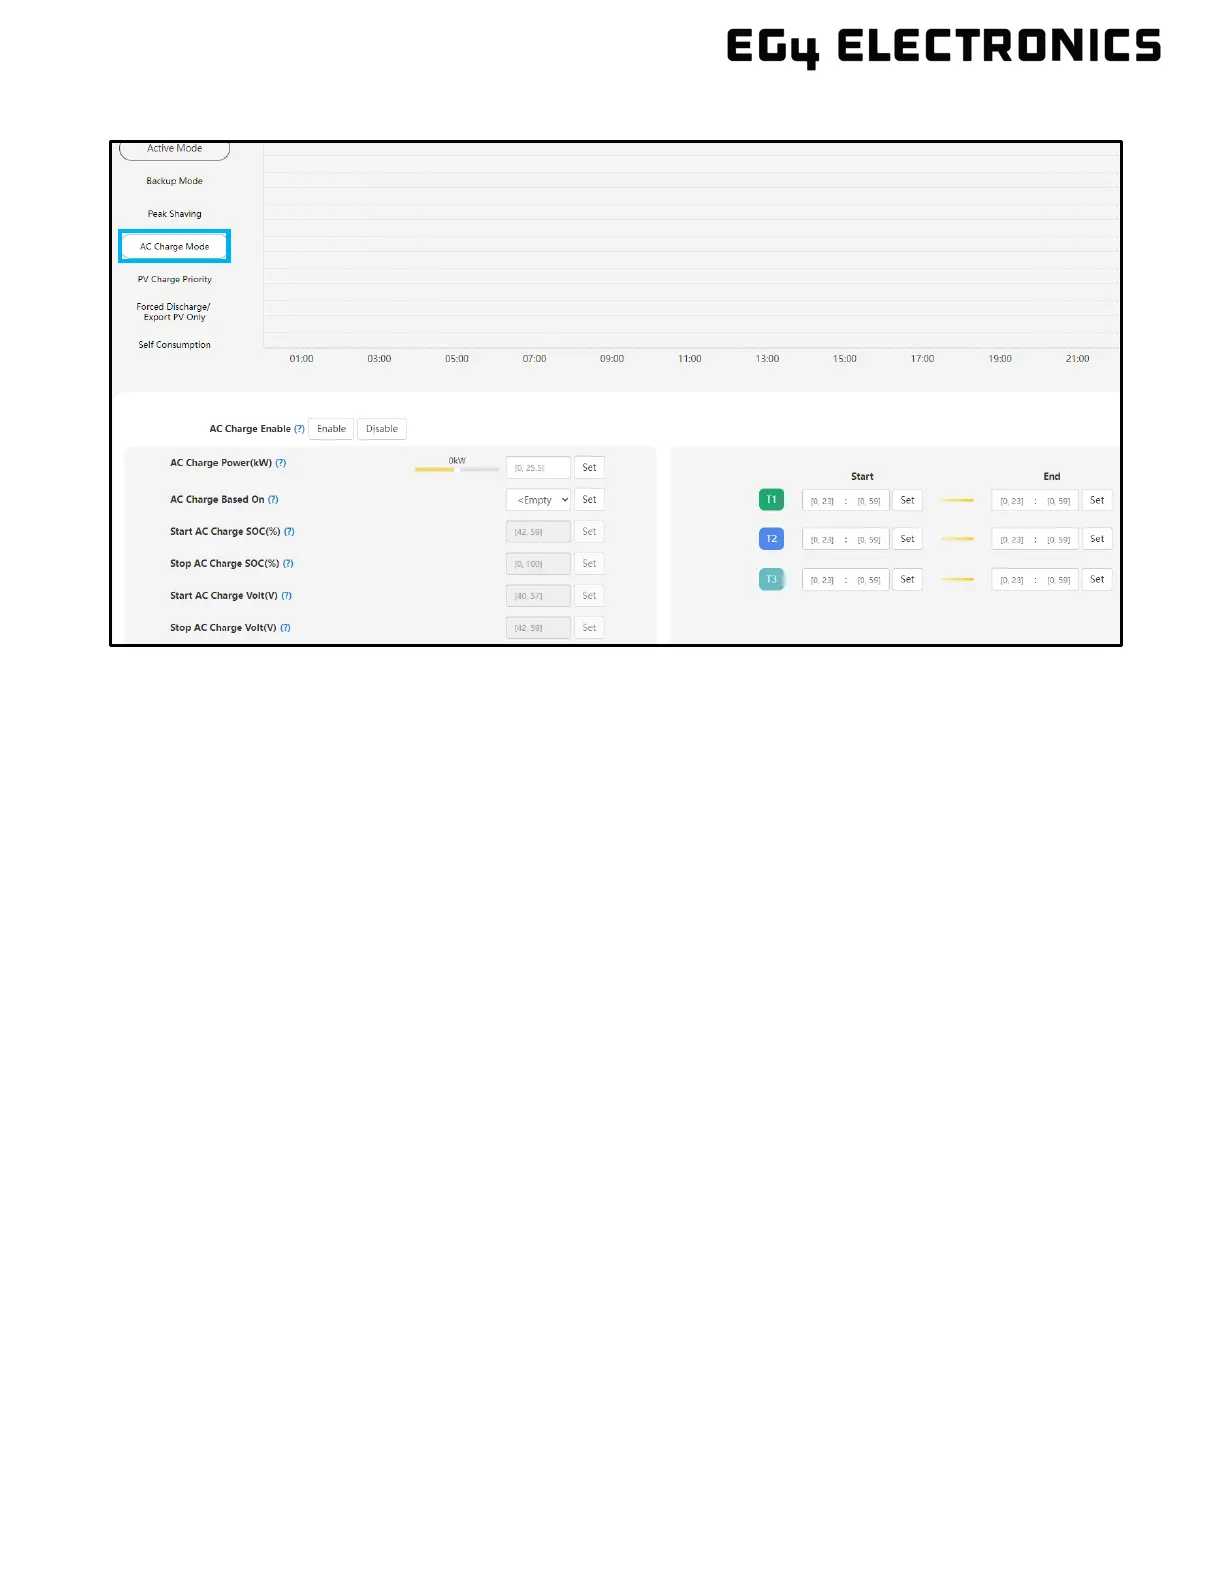Image resolution: width=1224 pixels, height=1584 pixels.
Task: Adjust the AC Charge Power slider
Action: 457,469
